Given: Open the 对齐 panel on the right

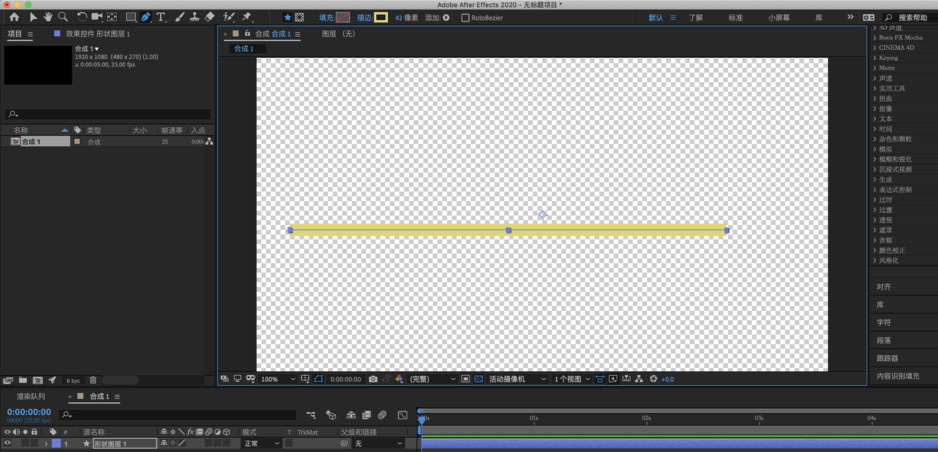Looking at the screenshot, I should tap(884, 287).
